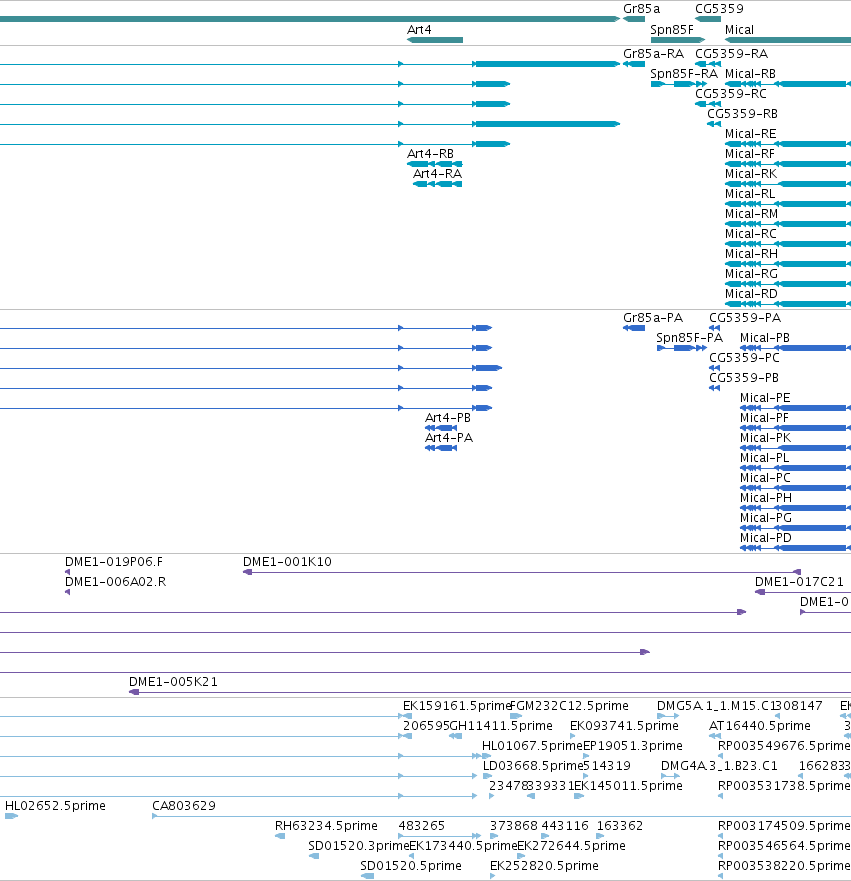Select protein Mical-PL
Image resolution: width=851 pixels, height=881 pixels.
(795, 468)
